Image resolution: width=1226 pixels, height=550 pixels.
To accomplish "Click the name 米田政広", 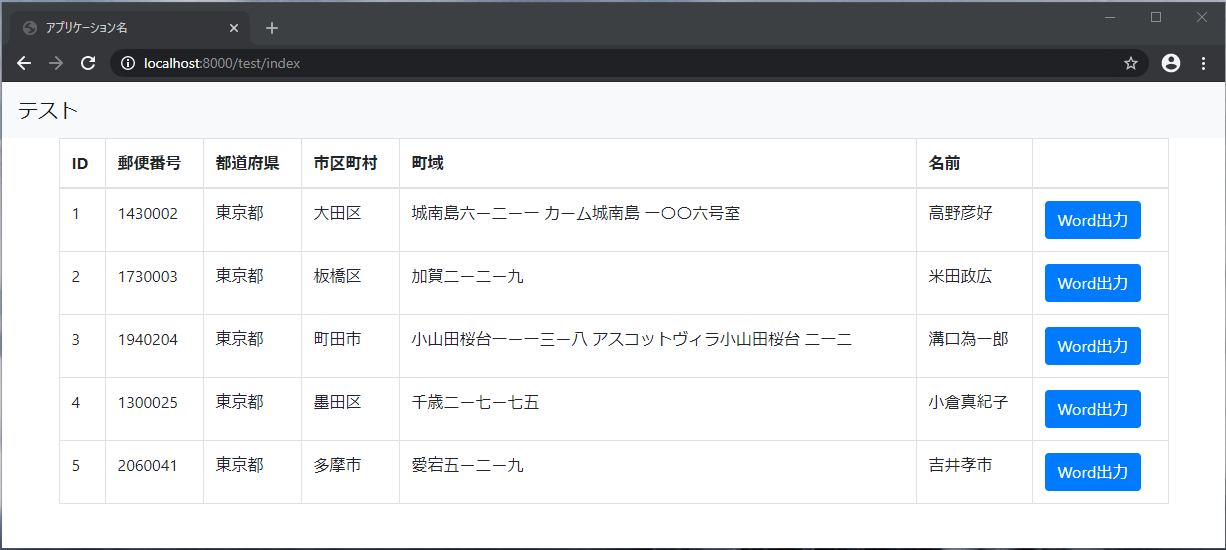I will point(960,276).
